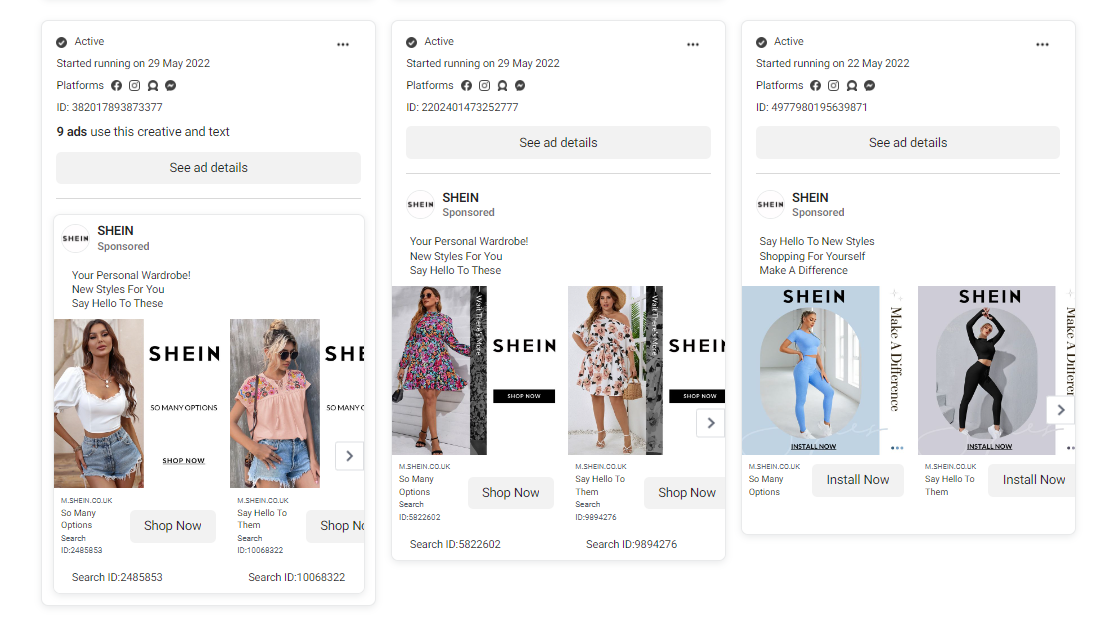Image resolution: width=1110 pixels, height=622 pixels.
Task: Open the options menu on the 22 May 2022 ad
Action: pos(1043,45)
